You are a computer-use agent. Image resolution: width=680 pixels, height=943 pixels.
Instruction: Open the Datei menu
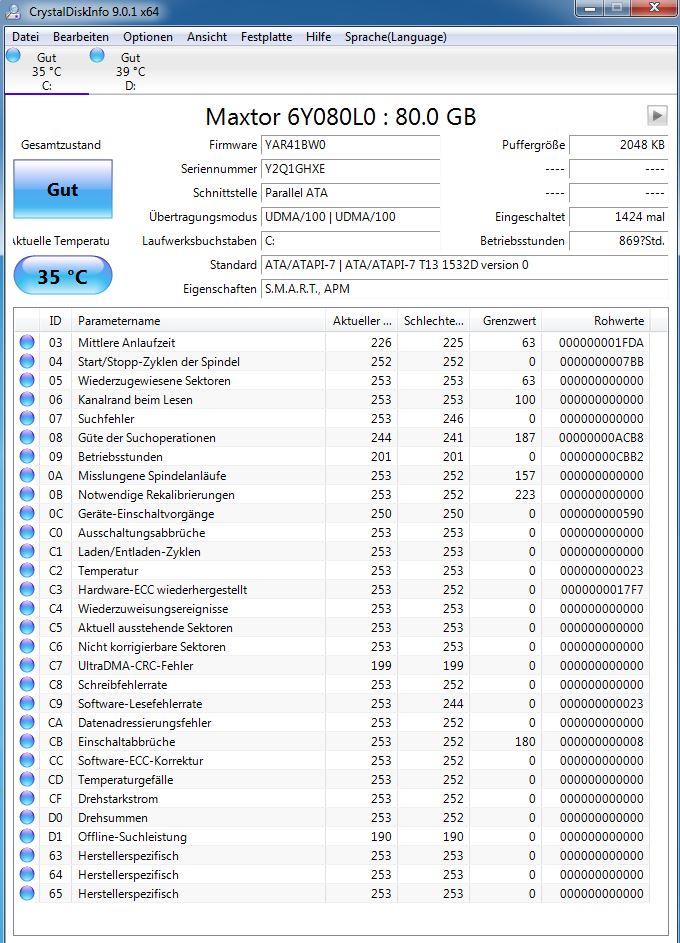coord(25,37)
